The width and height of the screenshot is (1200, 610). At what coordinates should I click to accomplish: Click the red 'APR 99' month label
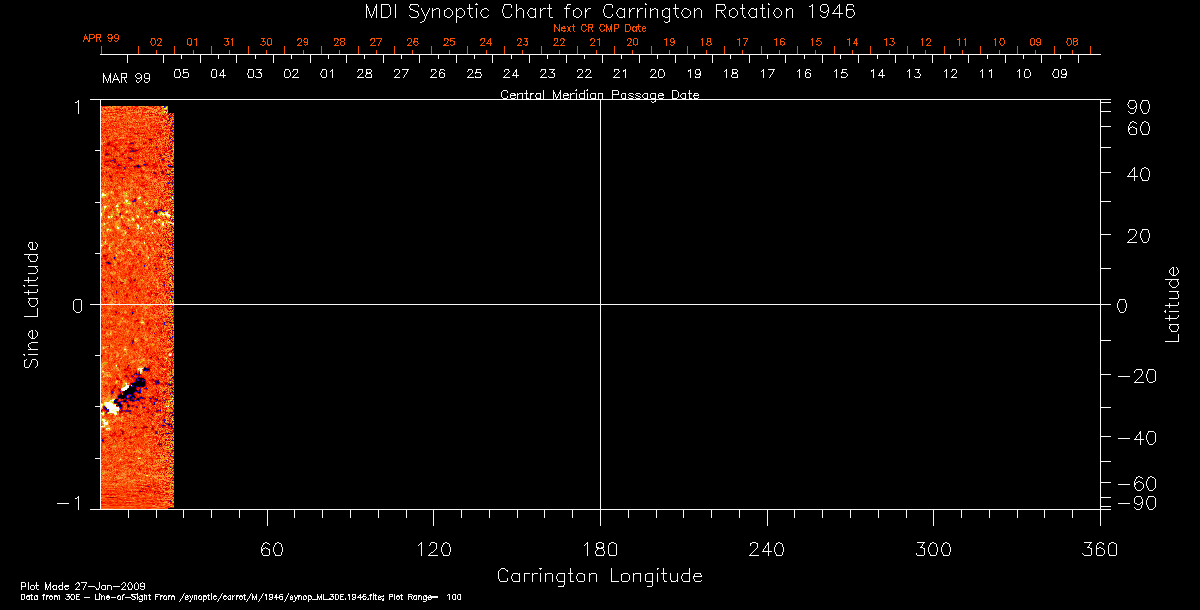click(x=101, y=38)
